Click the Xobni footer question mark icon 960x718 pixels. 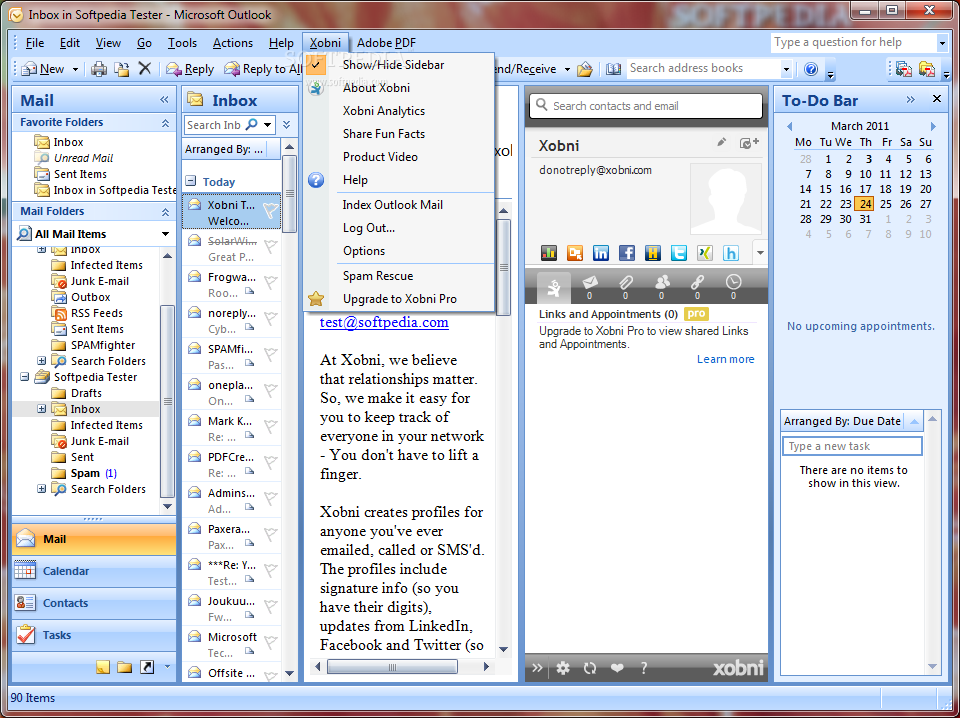tap(643, 668)
